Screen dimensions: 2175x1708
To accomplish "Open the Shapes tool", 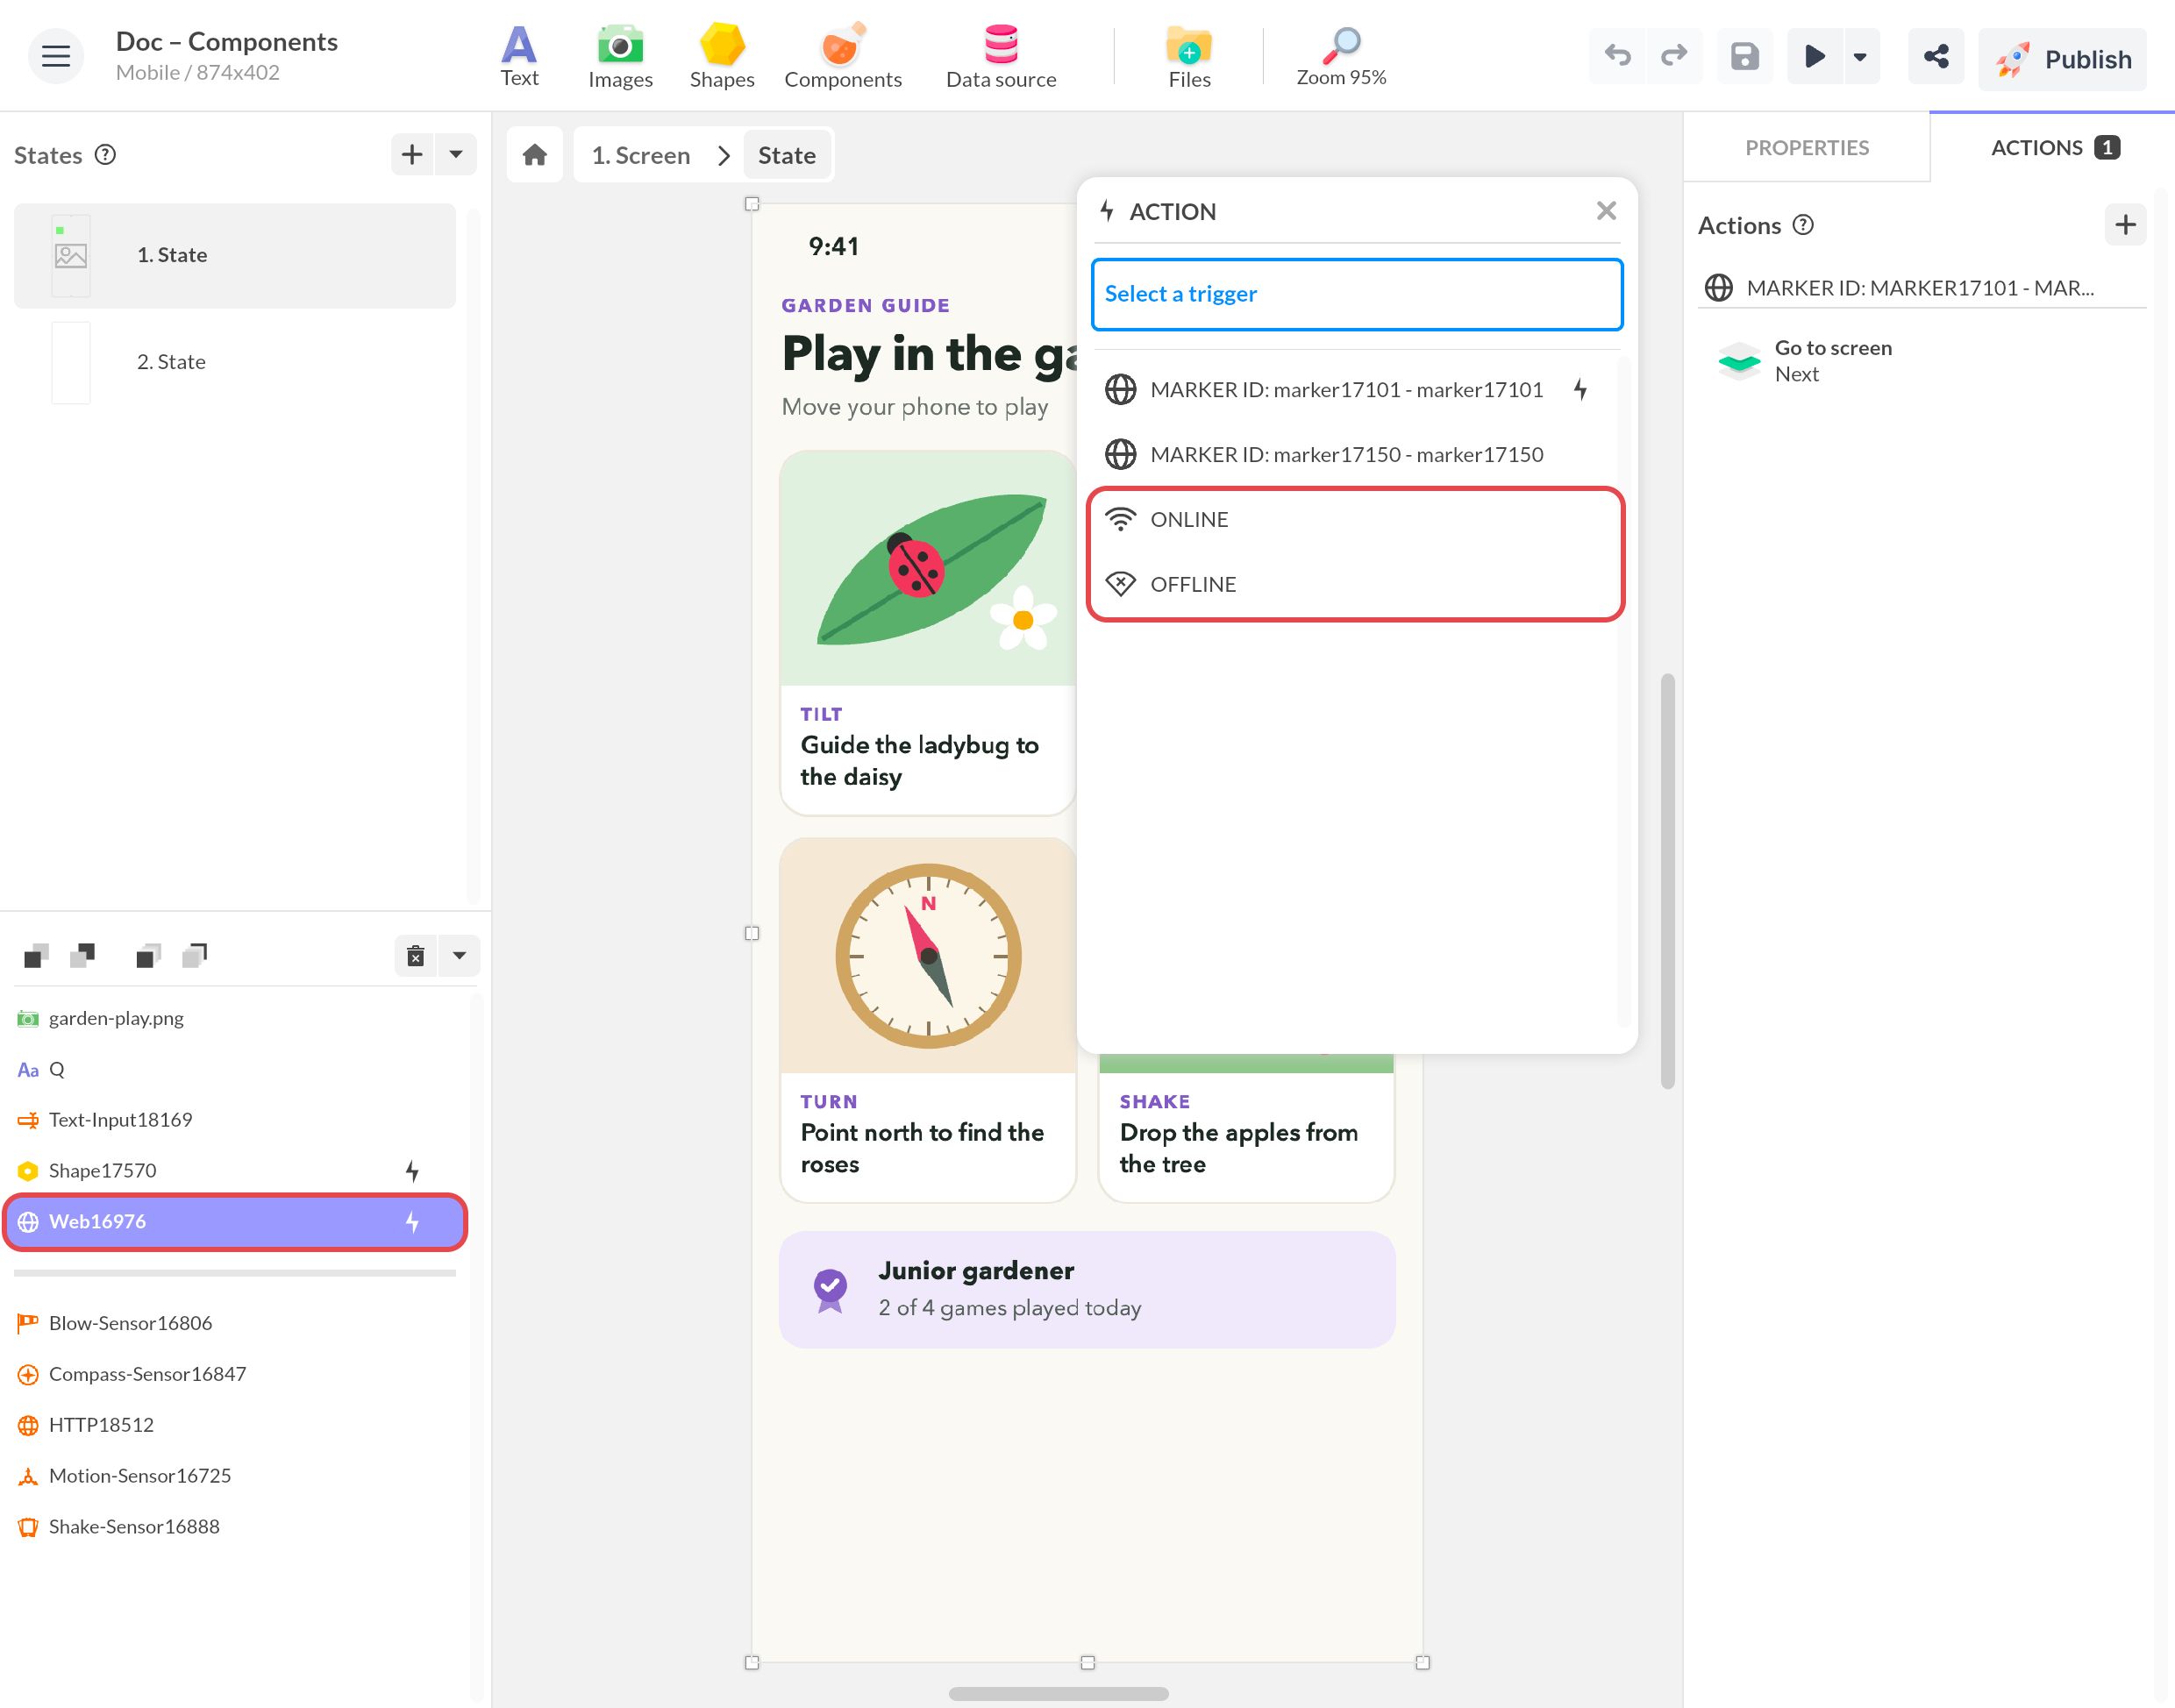I will pyautogui.click(x=721, y=56).
